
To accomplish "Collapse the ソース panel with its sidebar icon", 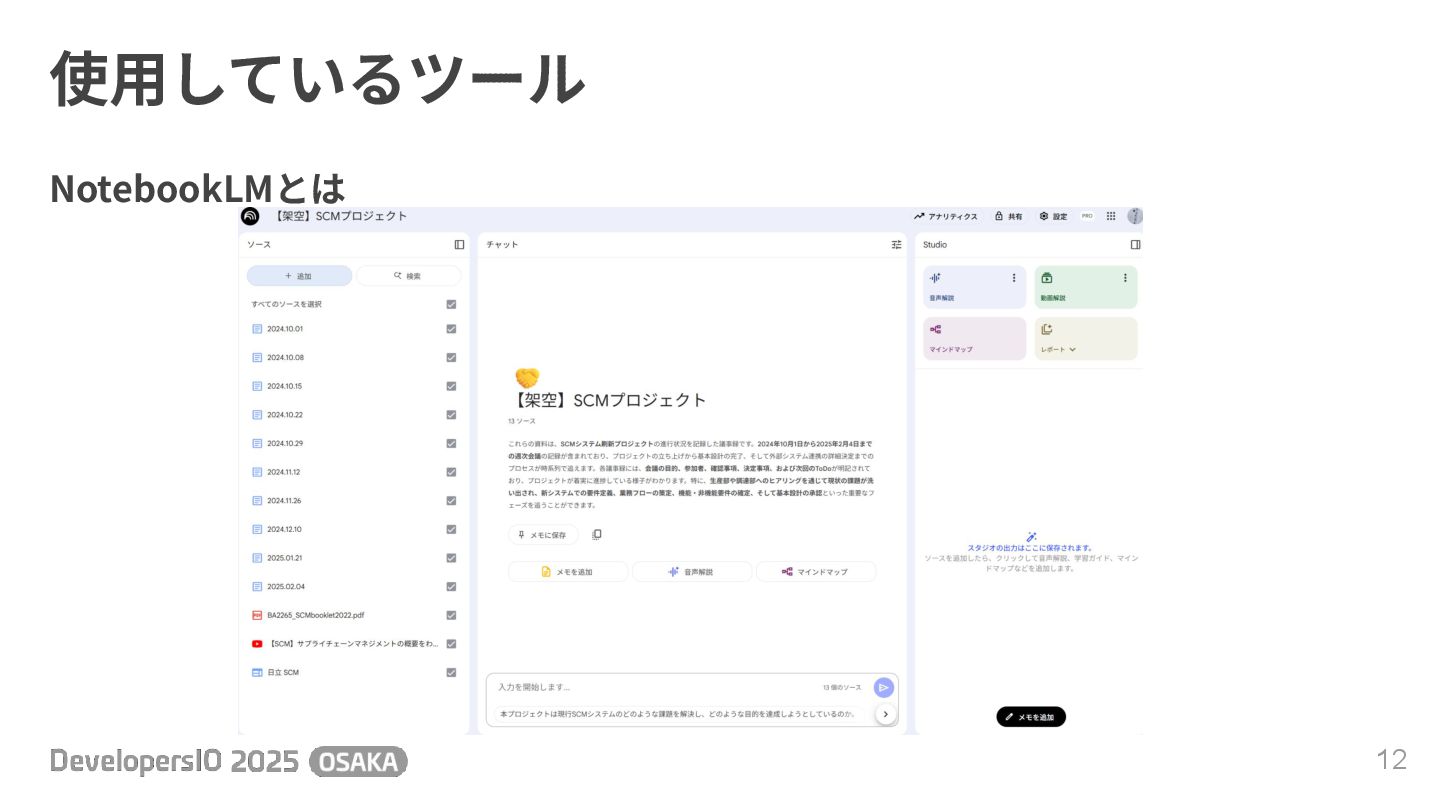I will pos(459,244).
